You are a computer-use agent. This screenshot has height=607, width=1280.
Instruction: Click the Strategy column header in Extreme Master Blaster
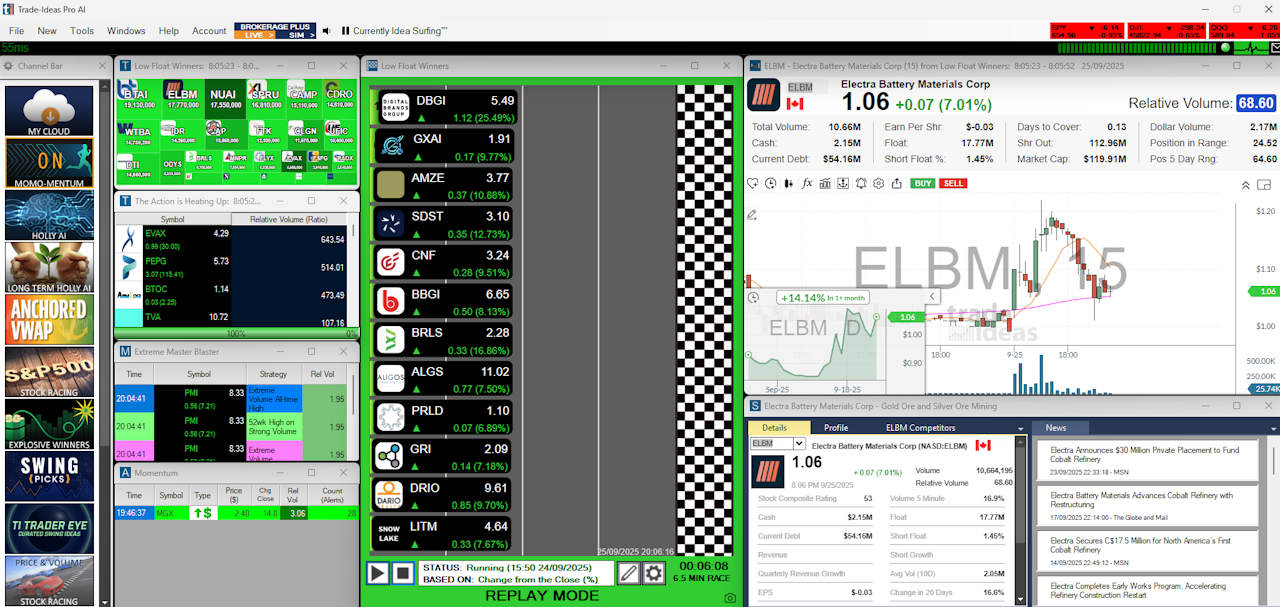coord(273,374)
